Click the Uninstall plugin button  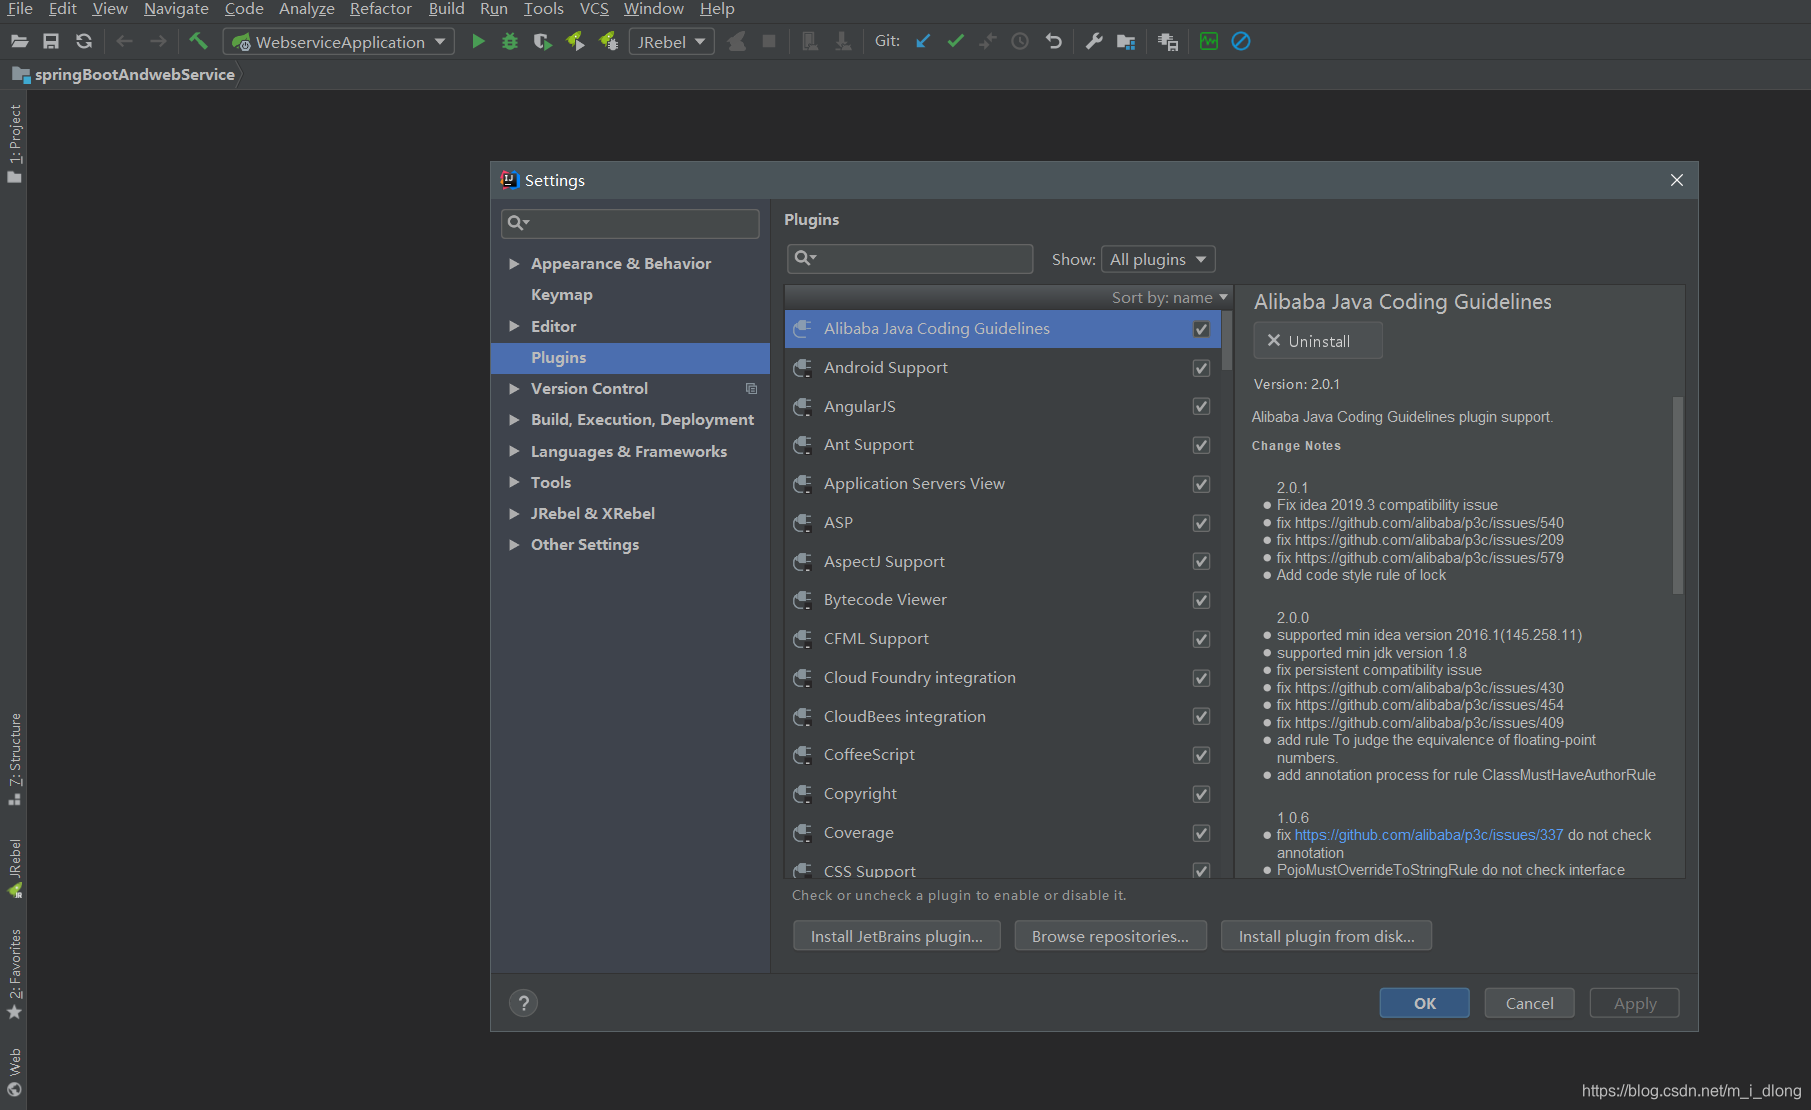point(1318,341)
